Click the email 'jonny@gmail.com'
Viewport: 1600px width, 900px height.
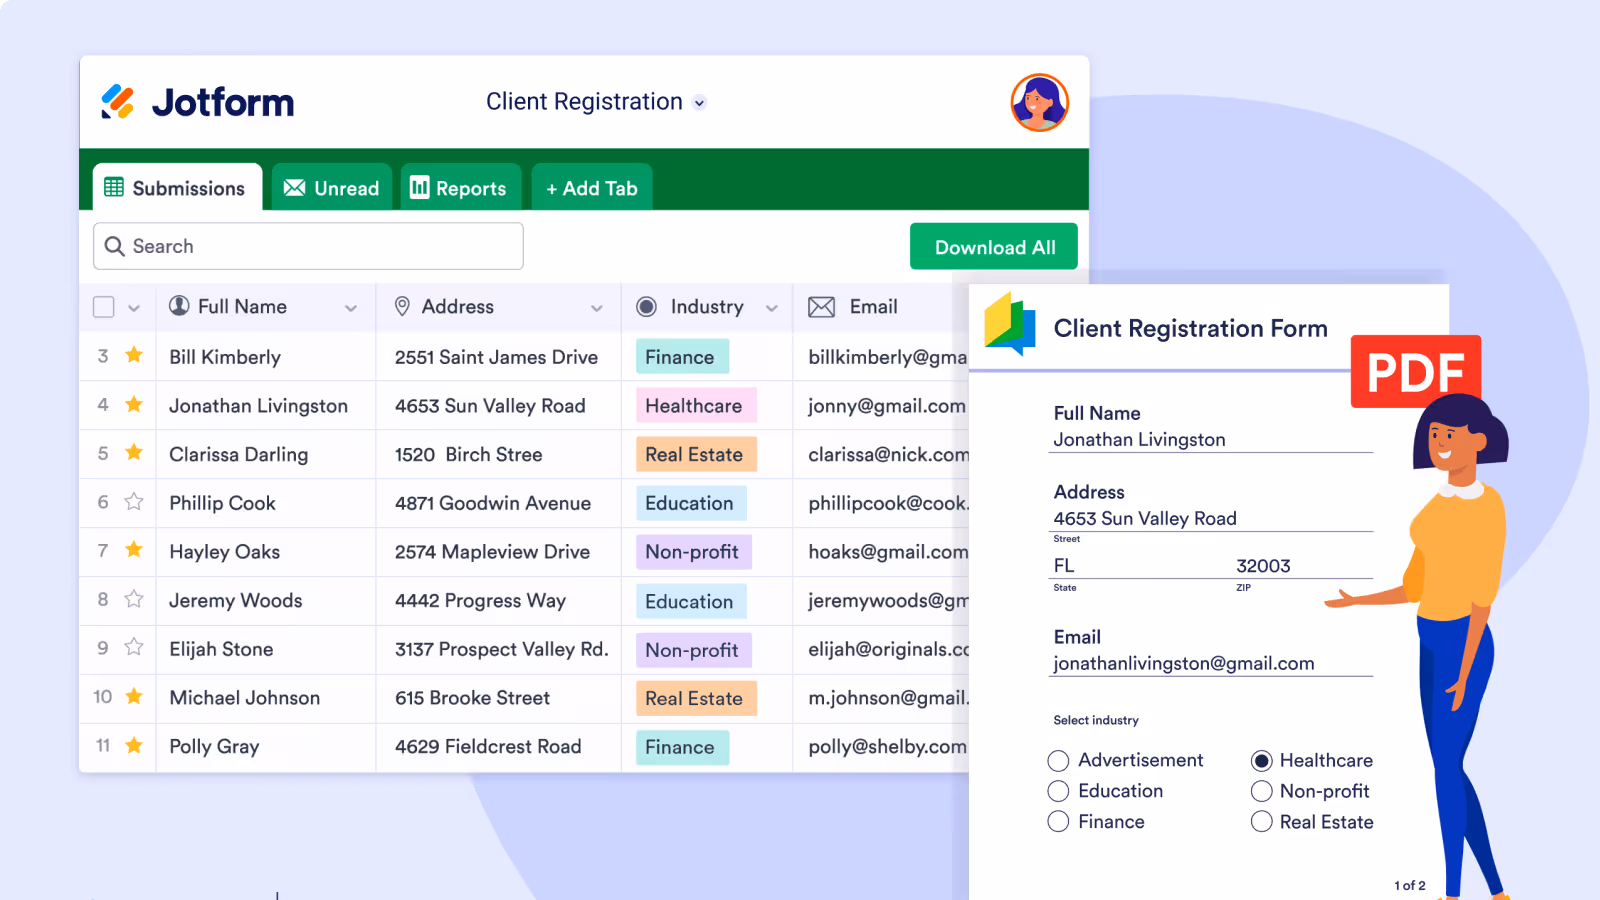point(887,406)
